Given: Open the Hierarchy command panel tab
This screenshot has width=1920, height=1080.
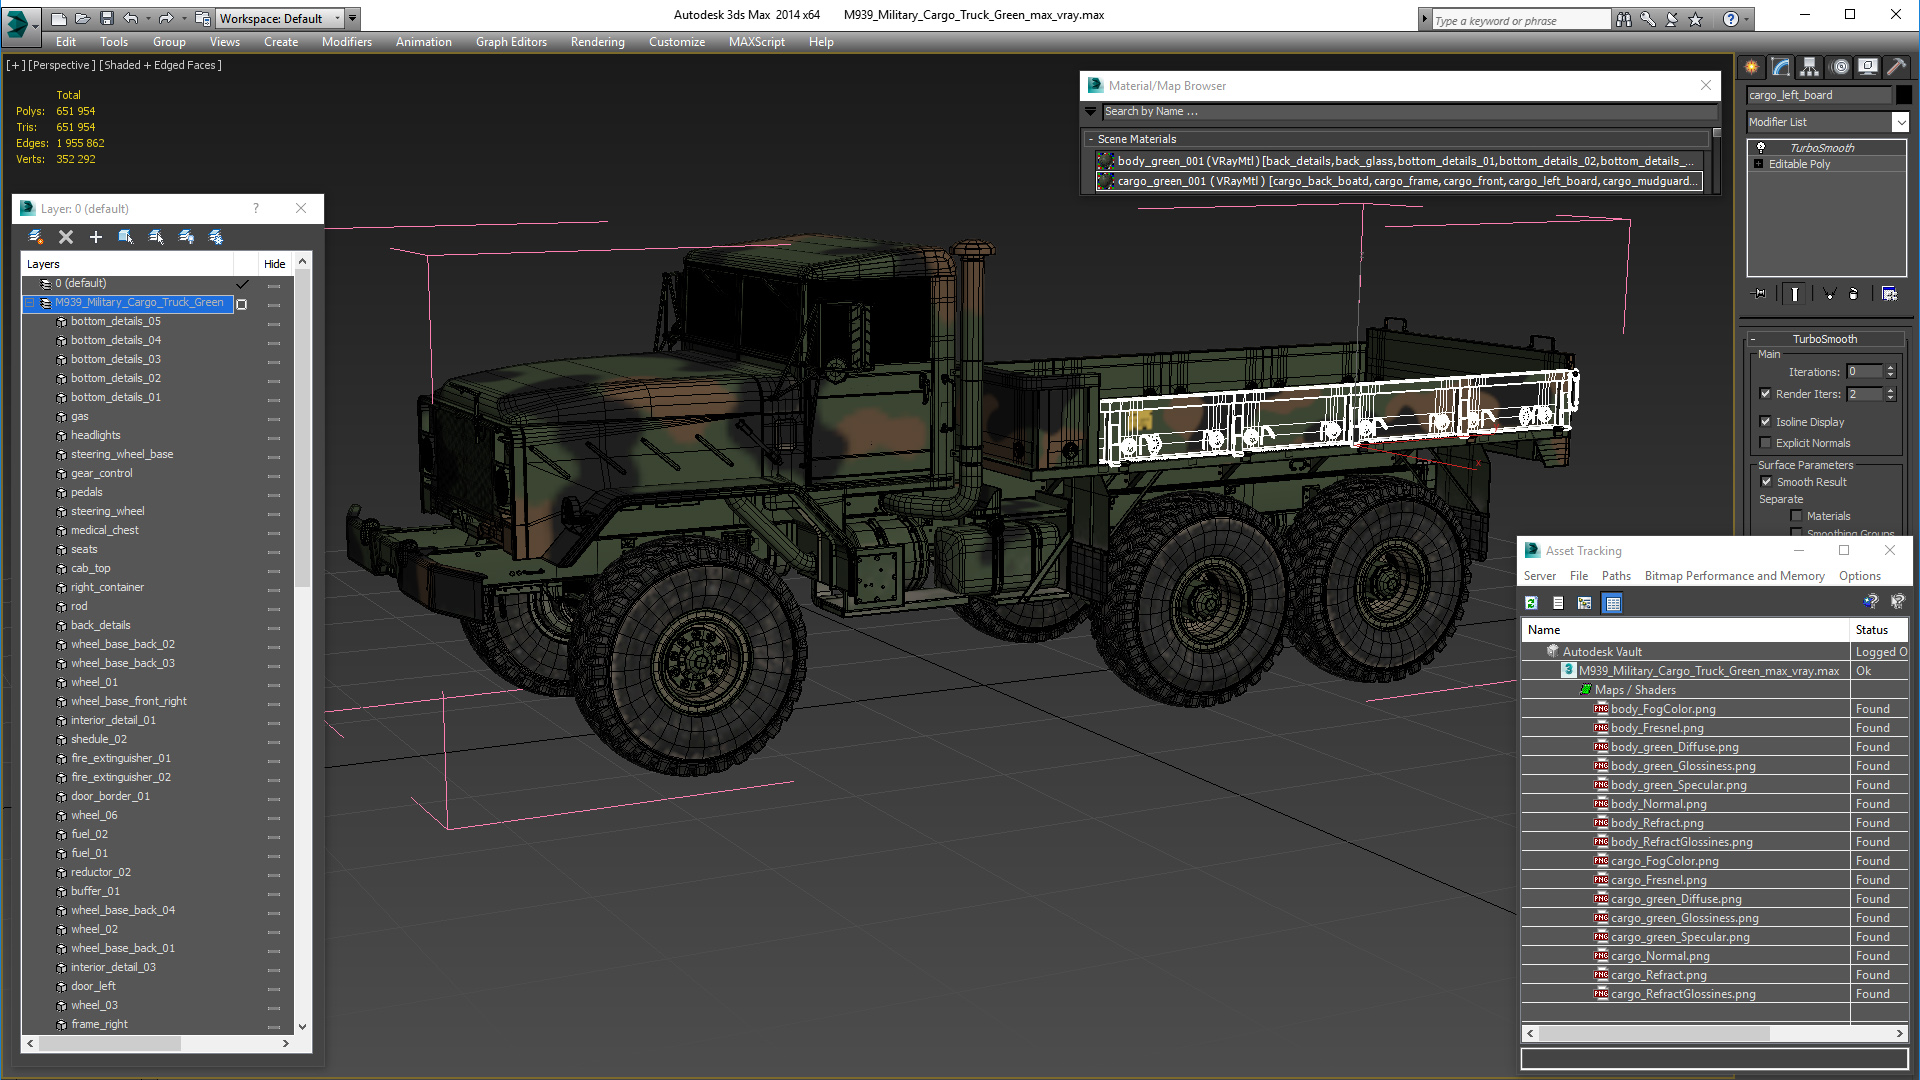Looking at the screenshot, I should 1810,67.
